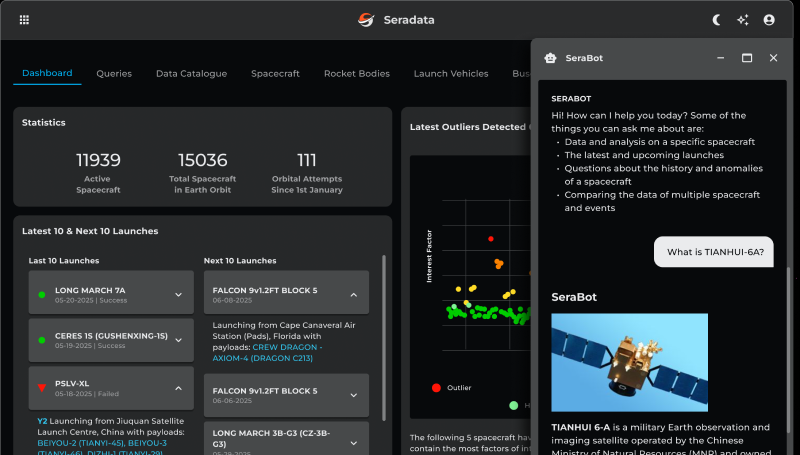
Task: Open the apps grid menu icon
Action: [24, 20]
